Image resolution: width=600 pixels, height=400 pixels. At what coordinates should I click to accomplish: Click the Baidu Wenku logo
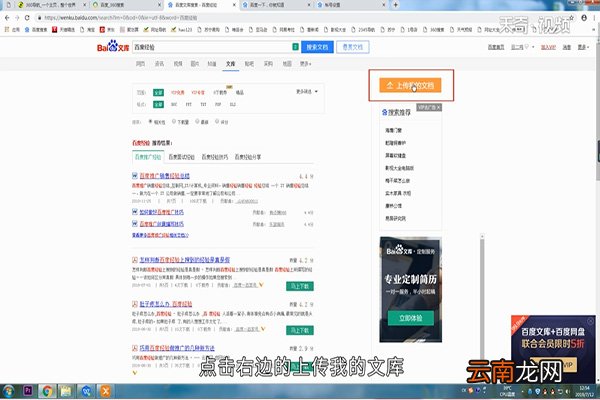pyautogui.click(x=113, y=46)
